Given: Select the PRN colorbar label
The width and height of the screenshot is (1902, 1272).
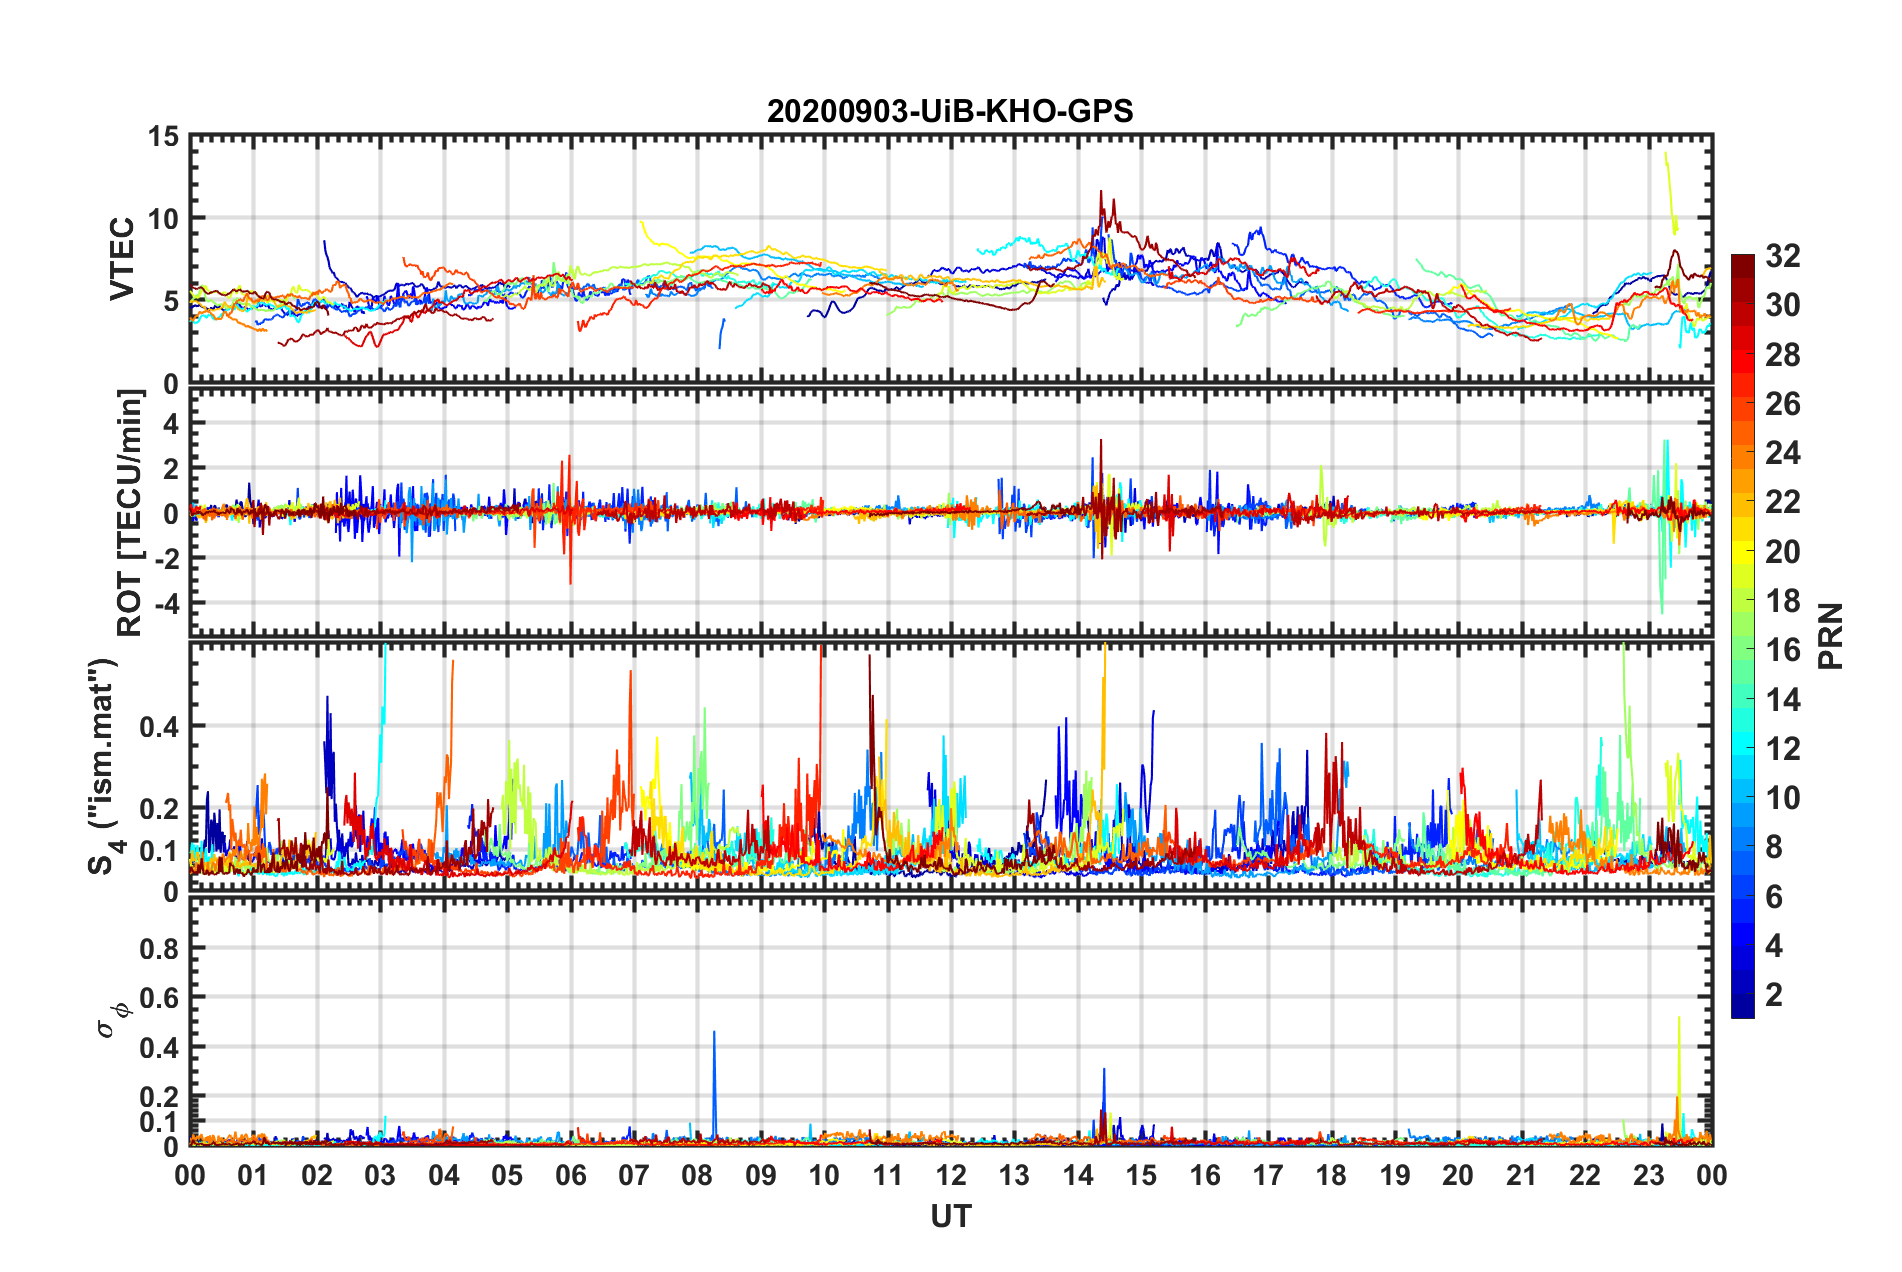Looking at the screenshot, I should [x=1830, y=636].
